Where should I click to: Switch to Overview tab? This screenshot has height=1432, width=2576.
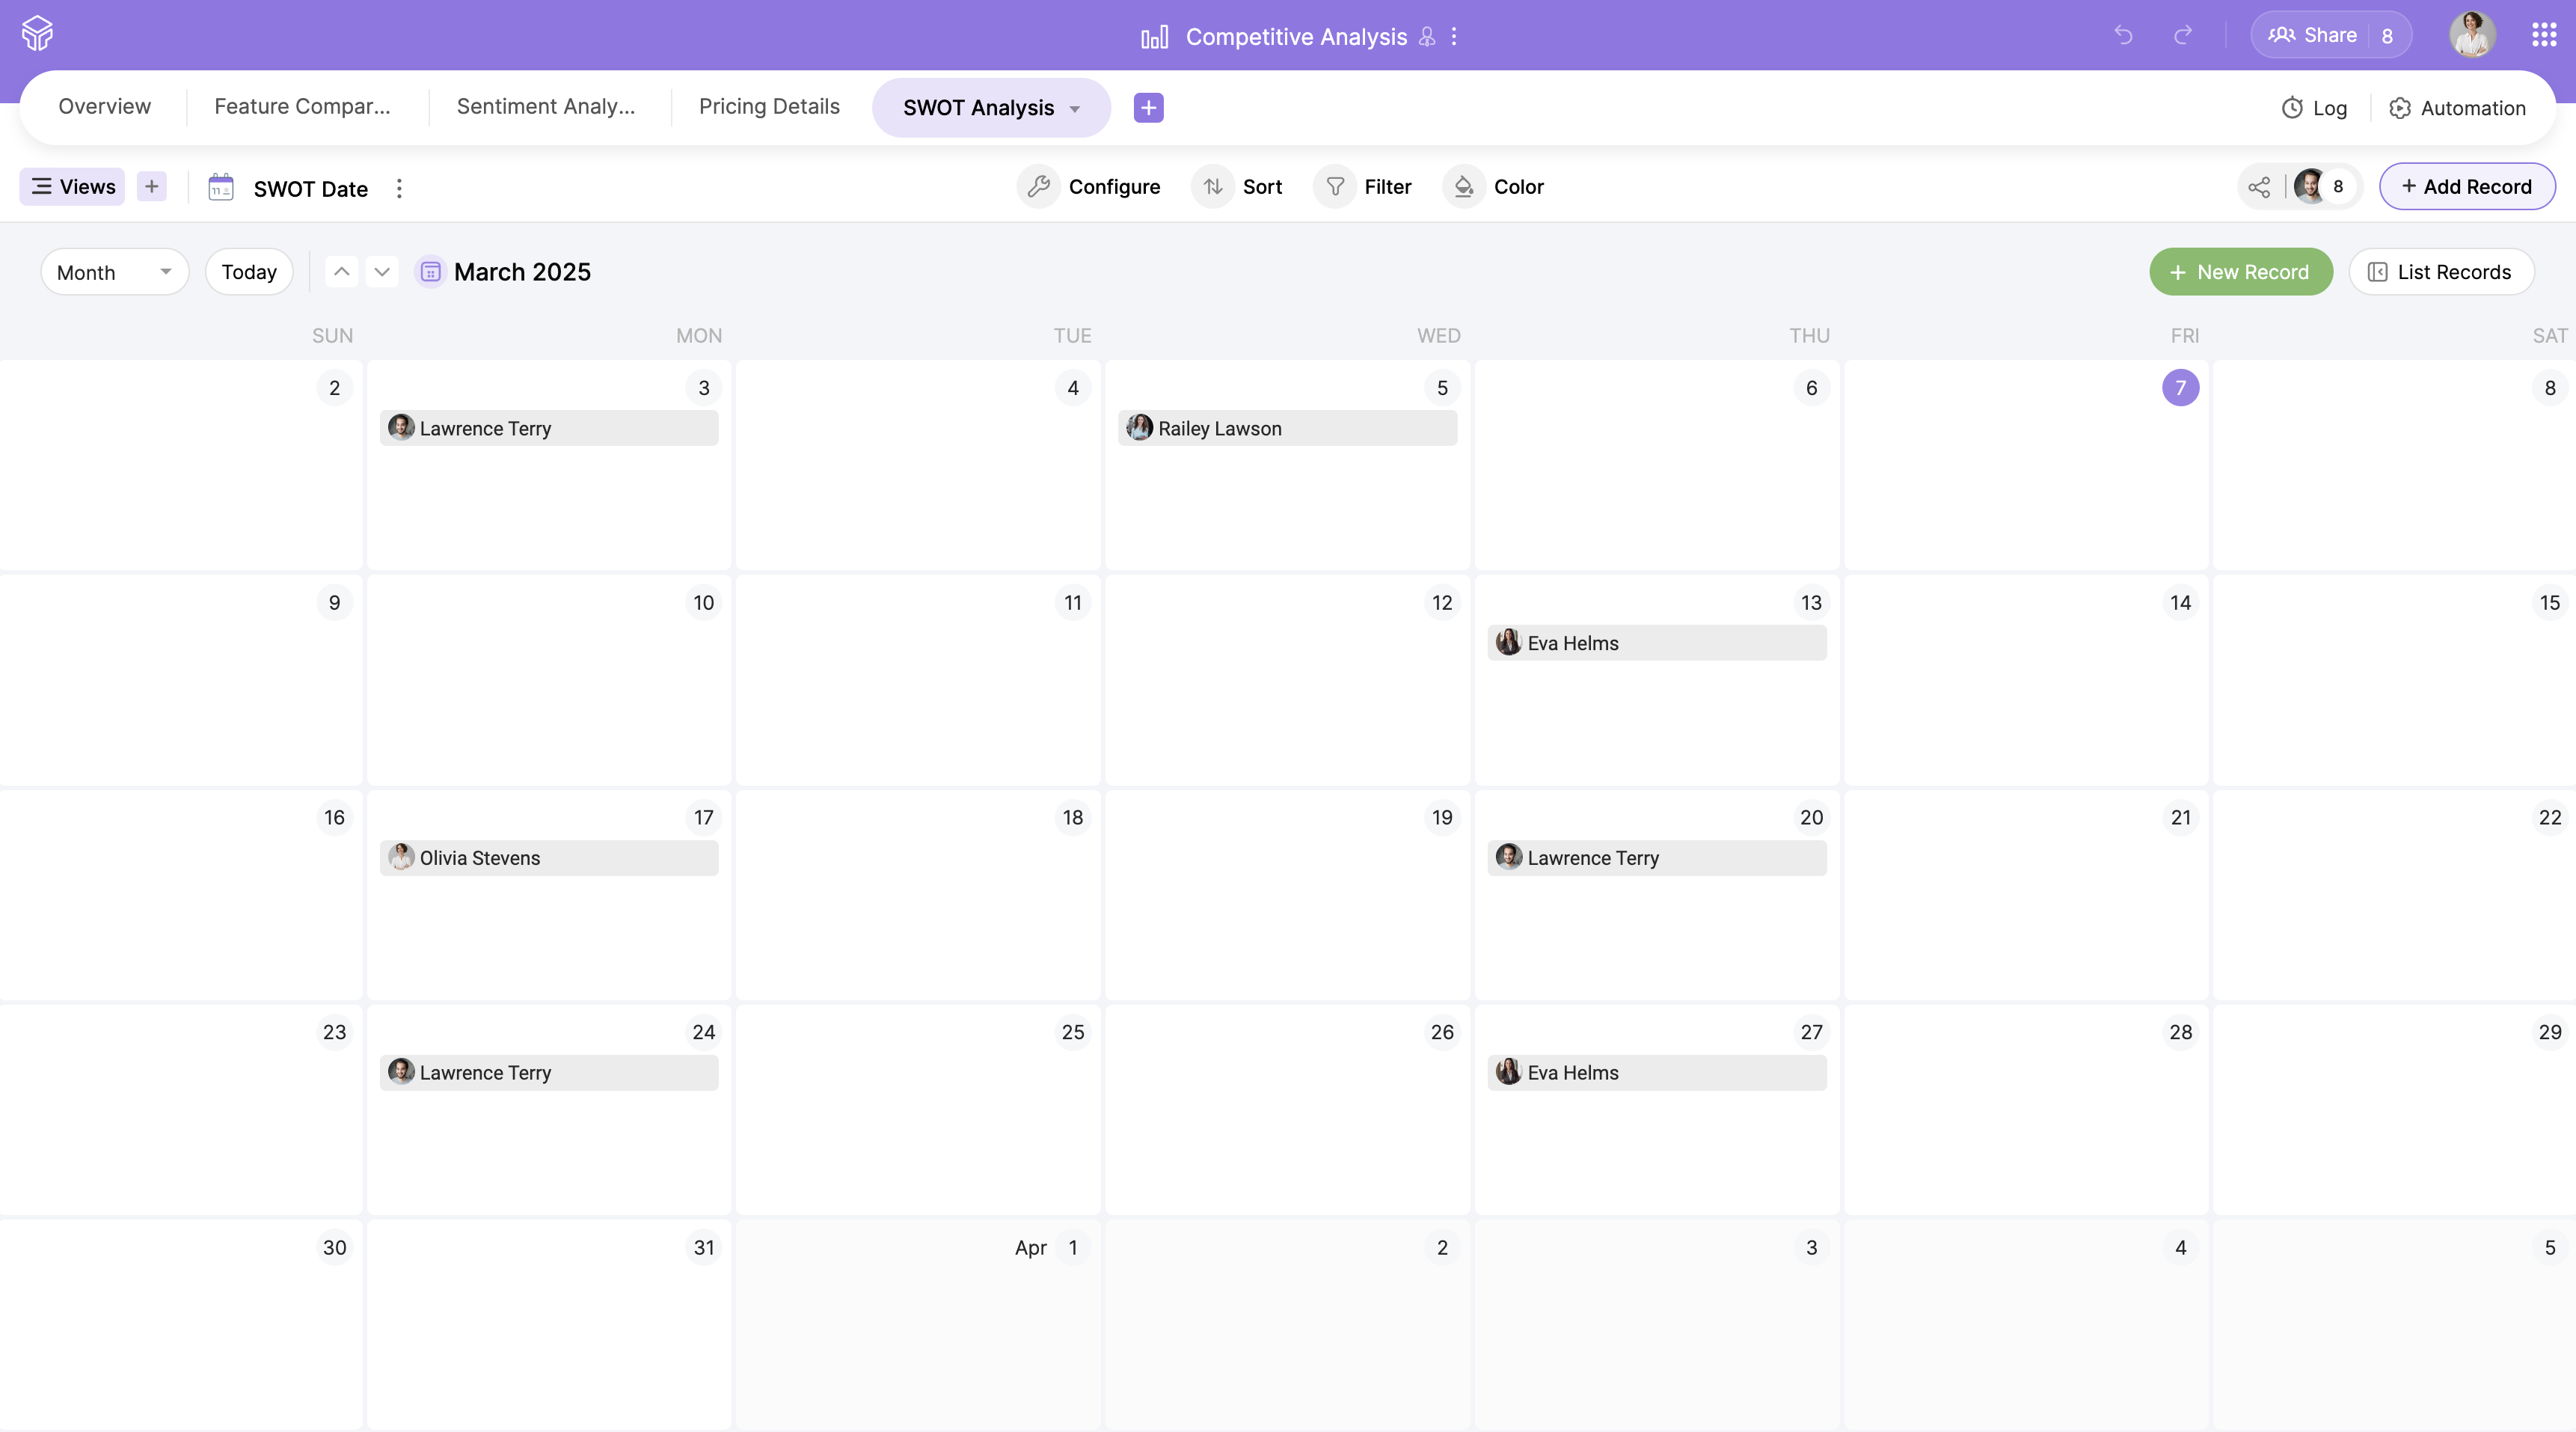pos(104,106)
